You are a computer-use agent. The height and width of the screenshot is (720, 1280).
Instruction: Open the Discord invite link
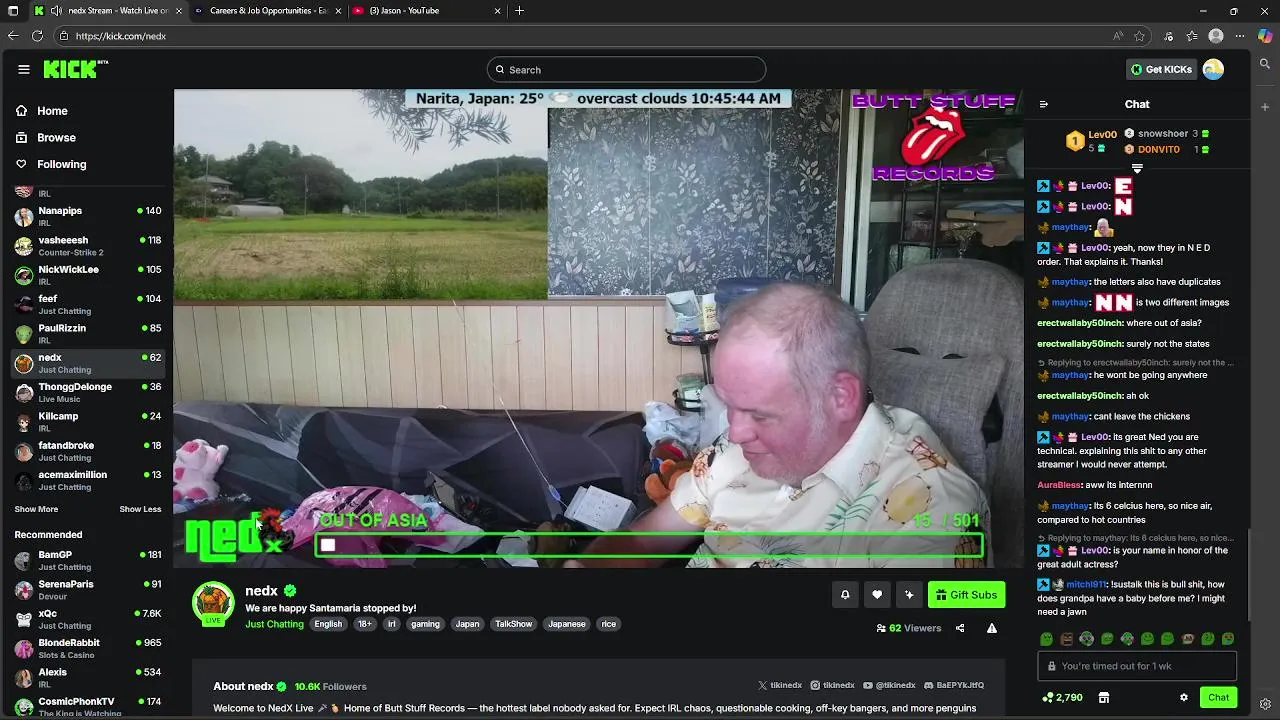pyautogui.click(x=953, y=686)
